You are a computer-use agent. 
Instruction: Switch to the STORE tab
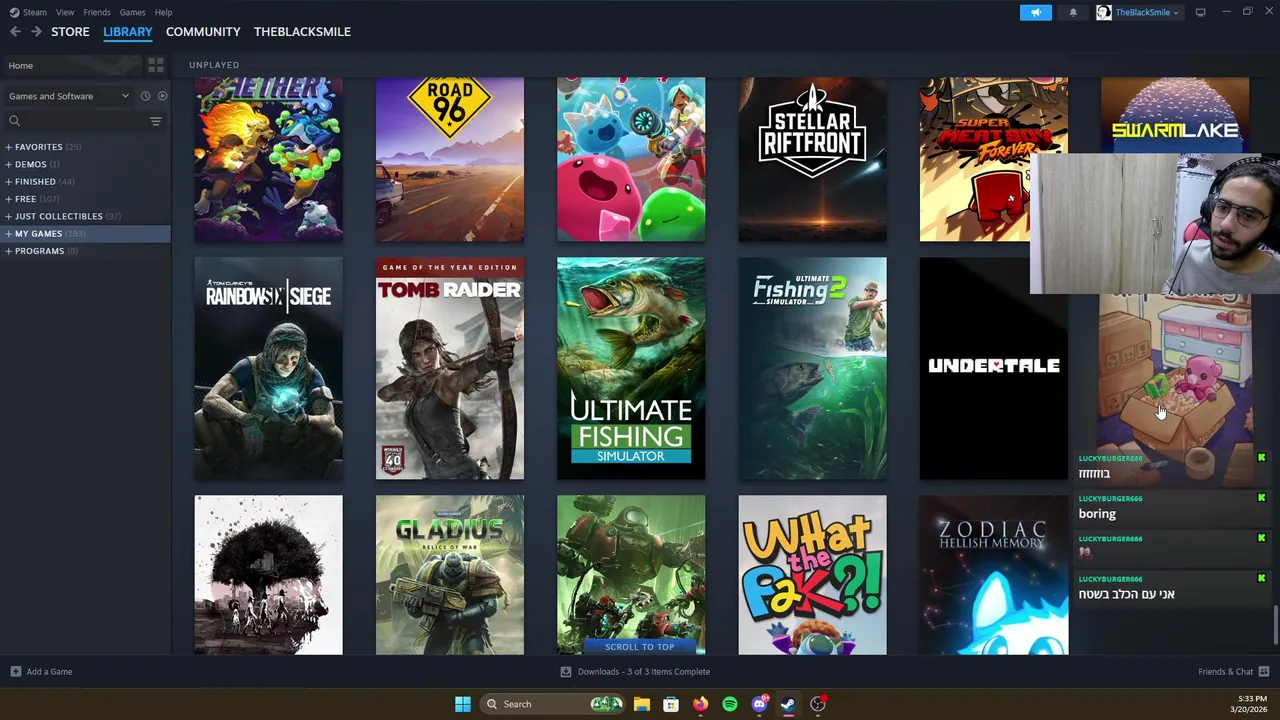[x=70, y=32]
